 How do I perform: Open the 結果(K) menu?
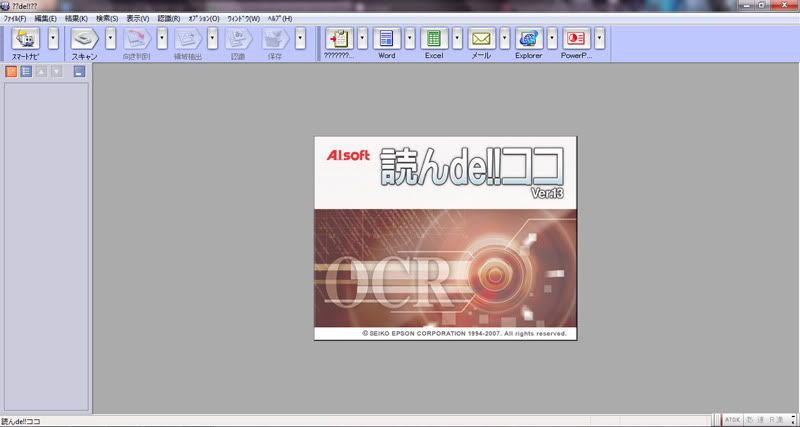(77, 18)
